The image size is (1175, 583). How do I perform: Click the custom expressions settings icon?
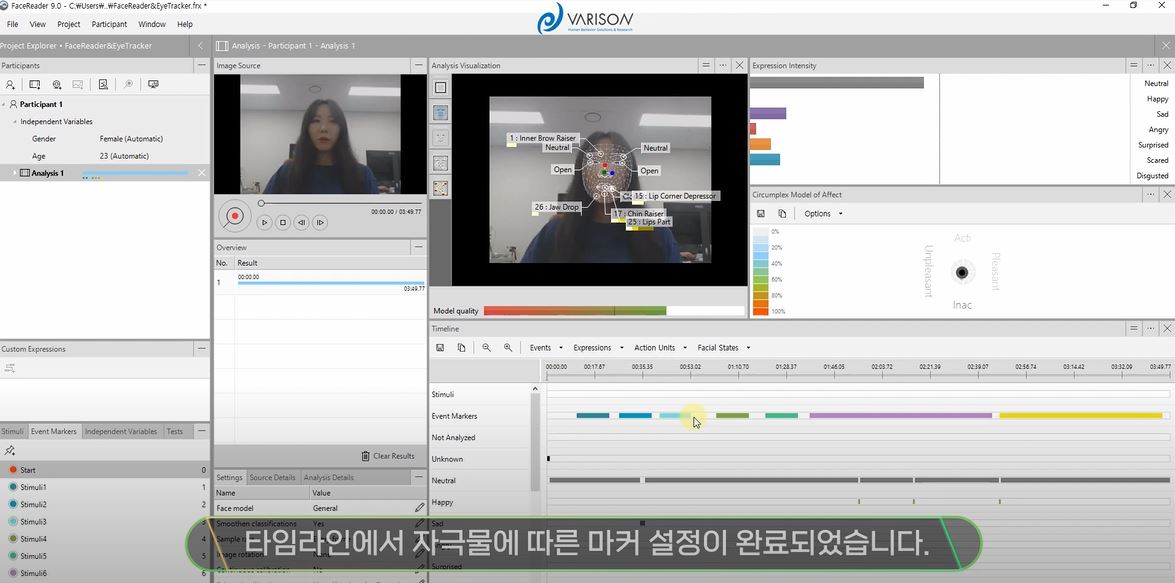coord(10,368)
